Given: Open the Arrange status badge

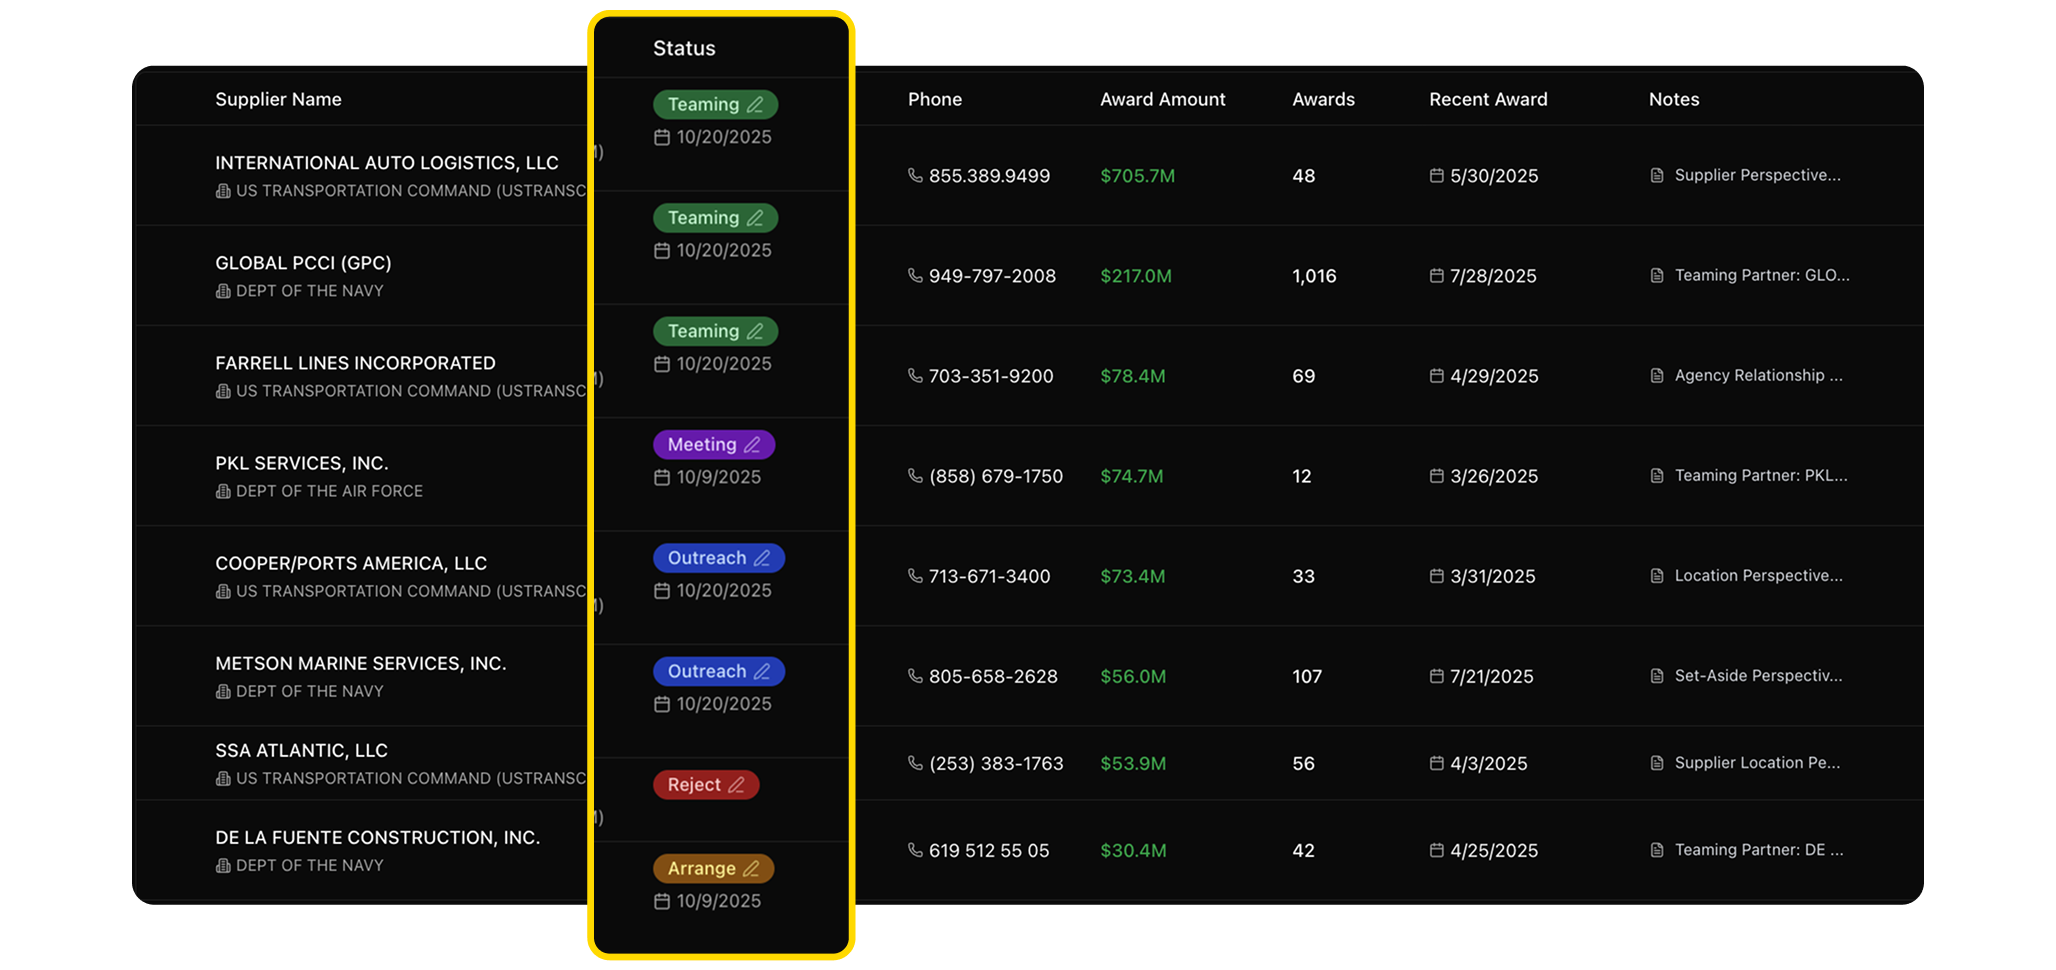Looking at the screenshot, I should [713, 869].
